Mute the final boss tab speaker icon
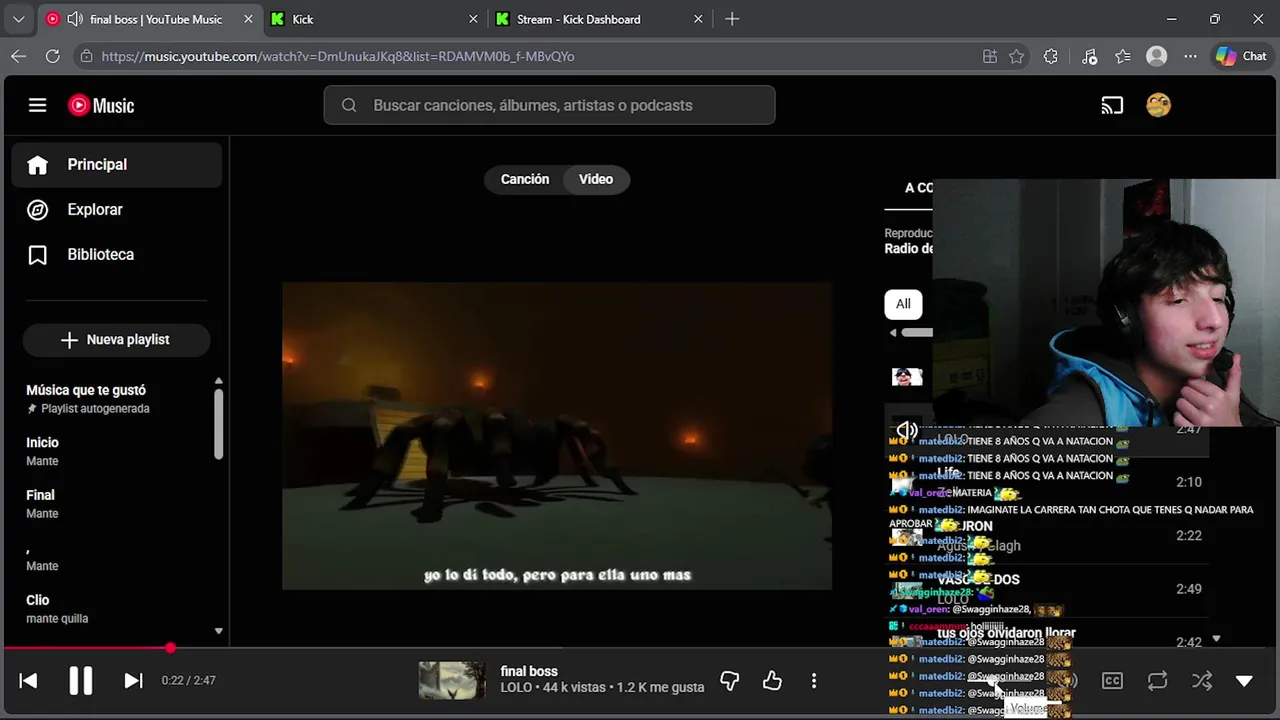This screenshot has height=720, width=1280. pos(74,19)
